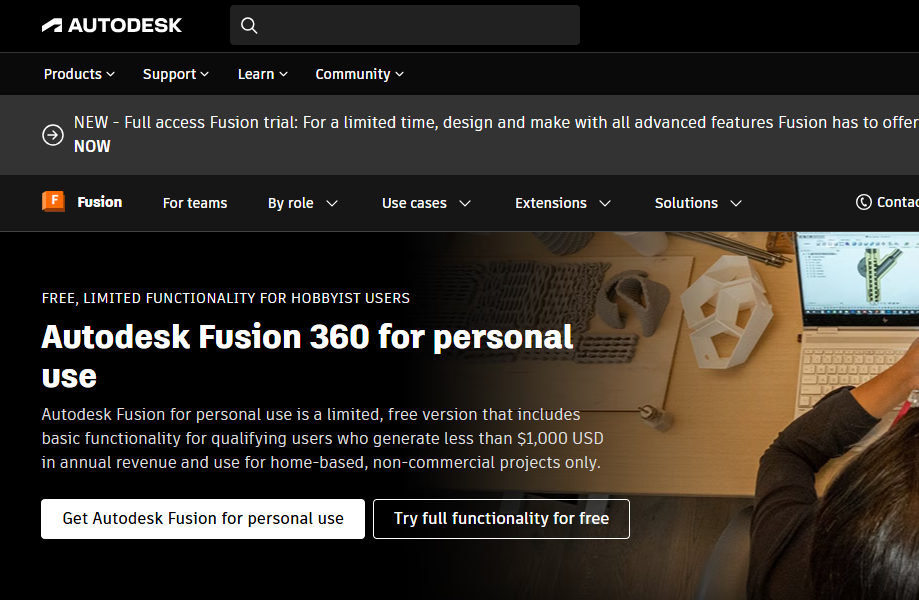Click the Autodesk logo
The height and width of the screenshot is (600, 919).
[x=111, y=25]
